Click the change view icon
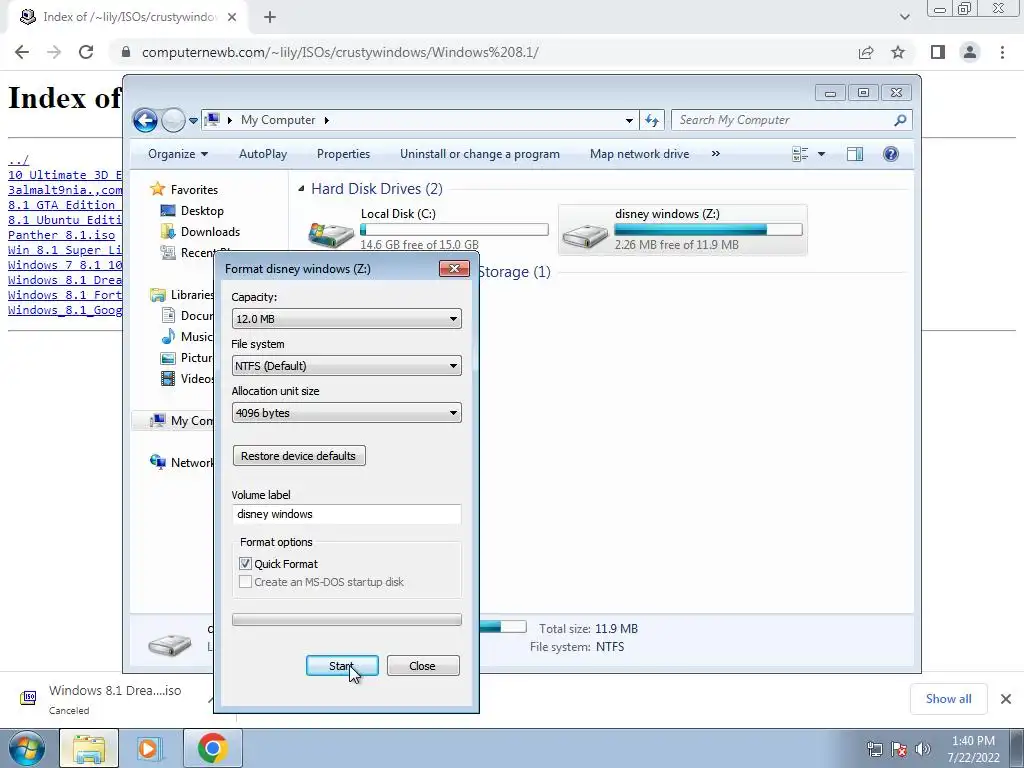 click(800, 154)
